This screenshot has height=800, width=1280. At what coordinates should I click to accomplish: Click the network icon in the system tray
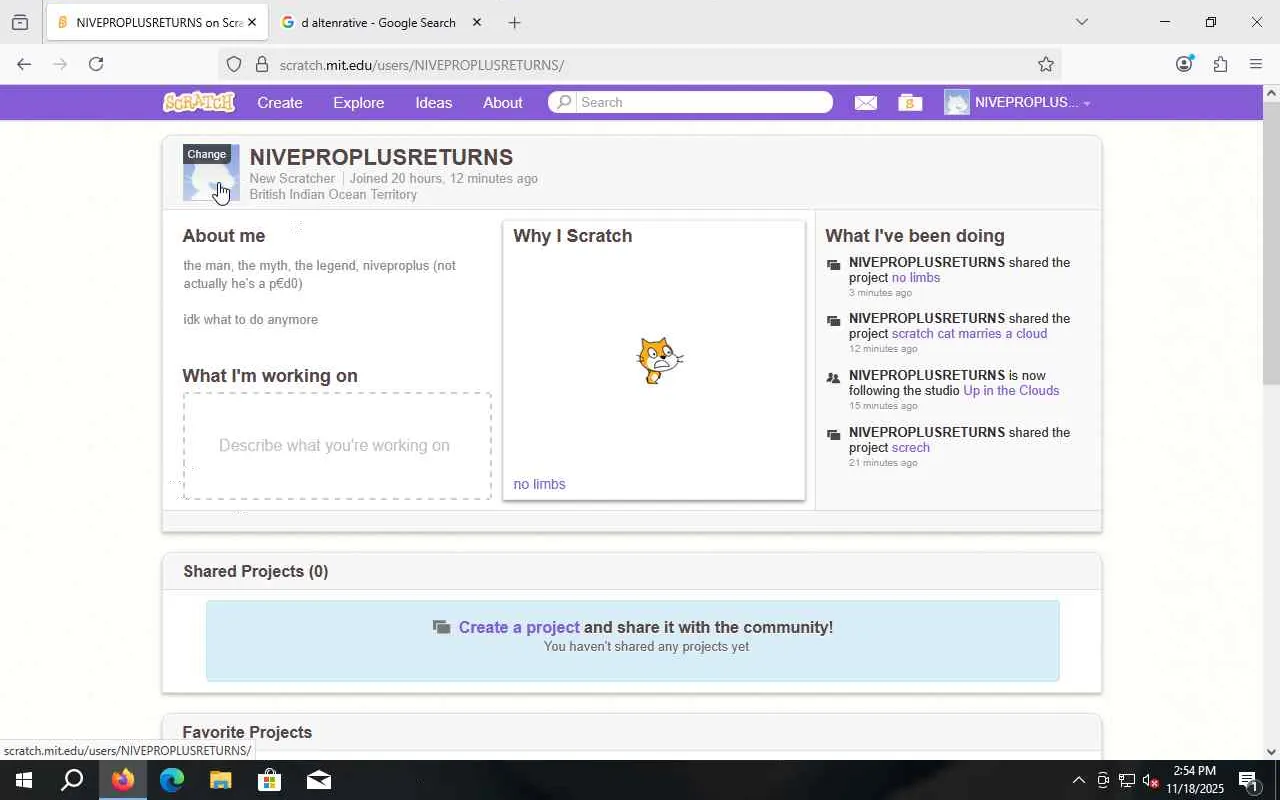pos(1126,780)
